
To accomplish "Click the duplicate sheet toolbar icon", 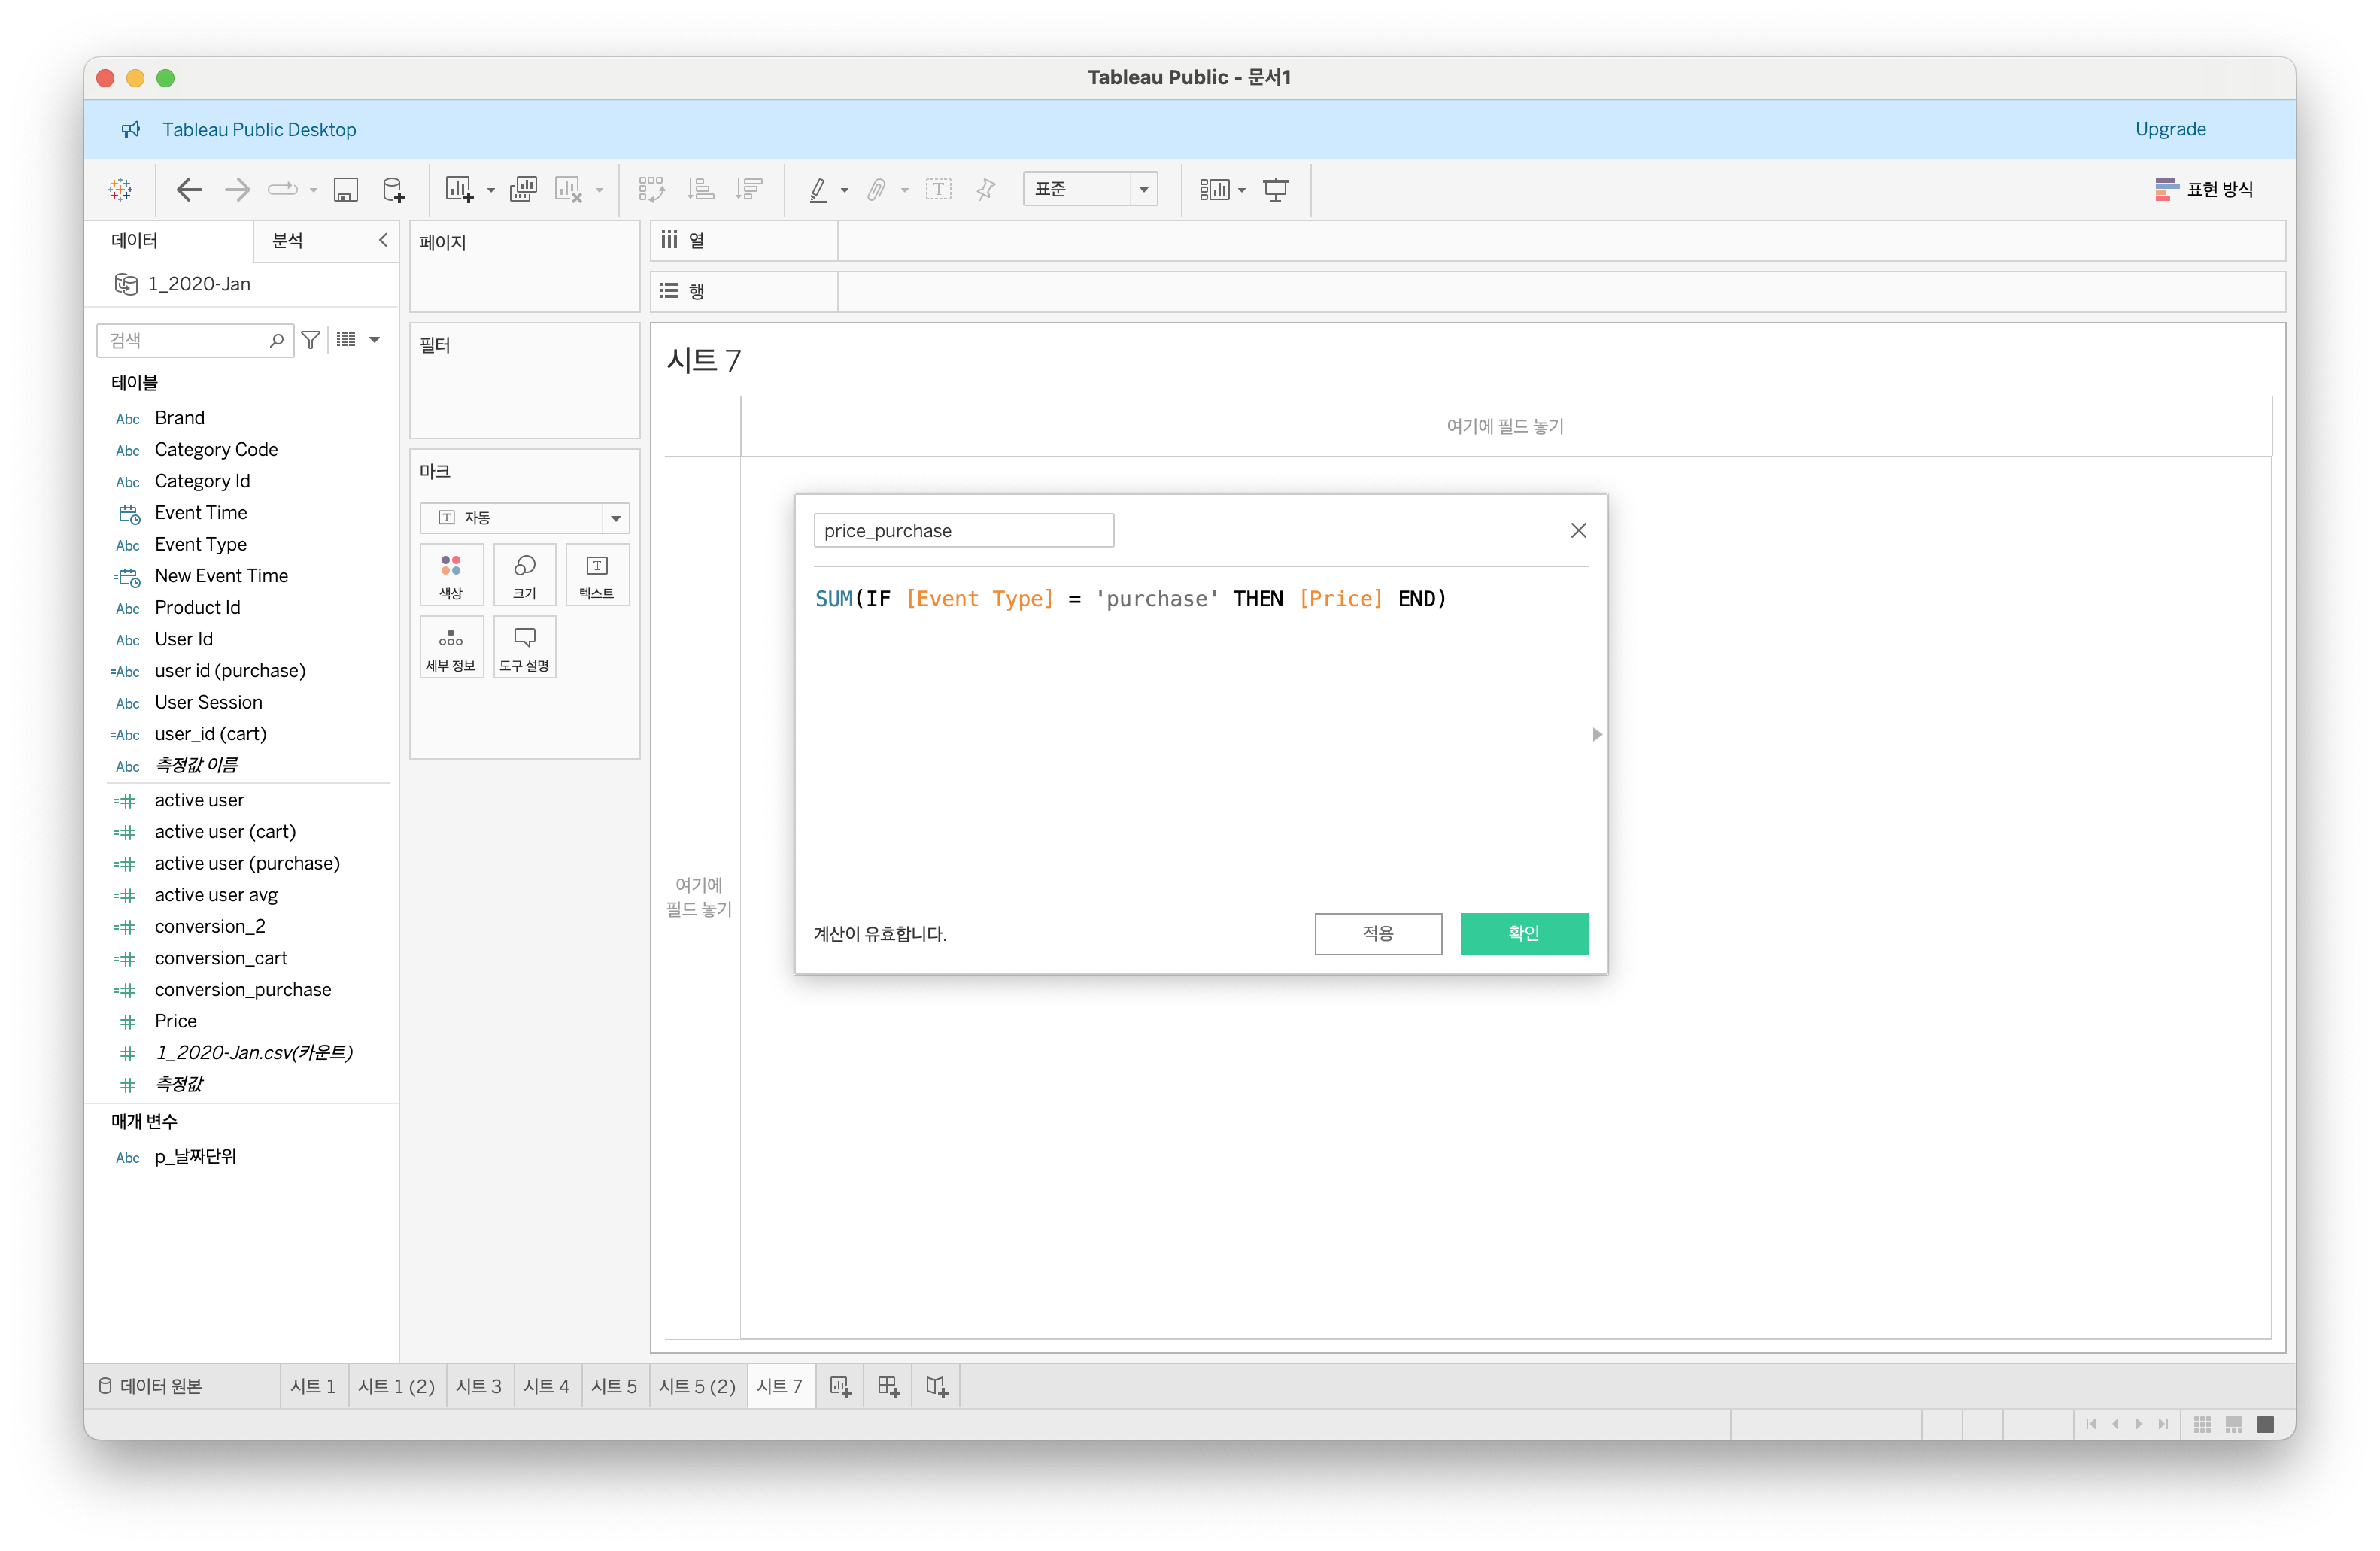I will pyautogui.click(x=523, y=189).
